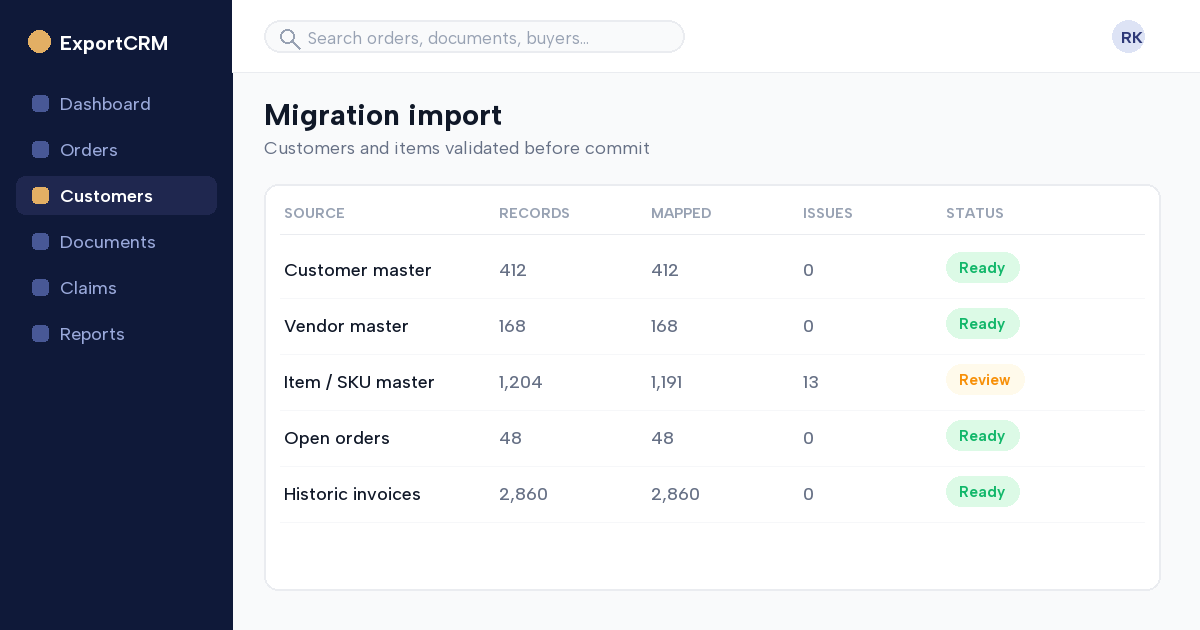Select the Vendor master row name
This screenshot has height=630, width=1200.
(346, 326)
